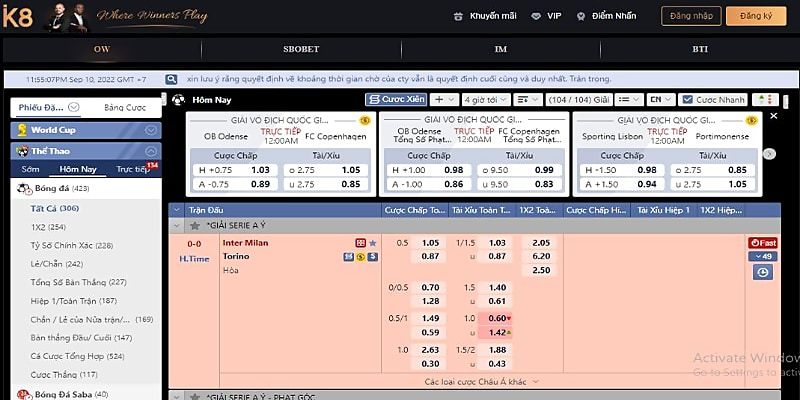Click the falling over odds 0.60
The image size is (800, 400).
(x=497, y=318)
